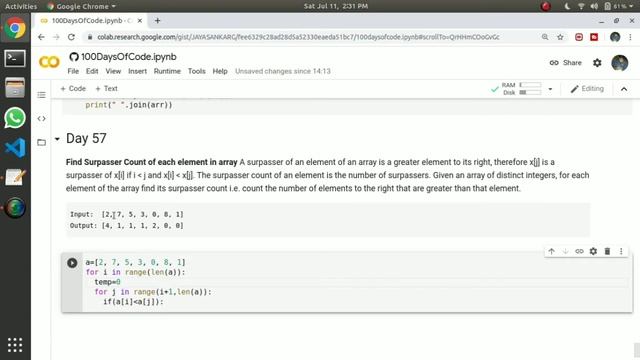This screenshot has width=640, height=360.
Task: Collapse header with up chevron
Action: (x=624, y=89)
